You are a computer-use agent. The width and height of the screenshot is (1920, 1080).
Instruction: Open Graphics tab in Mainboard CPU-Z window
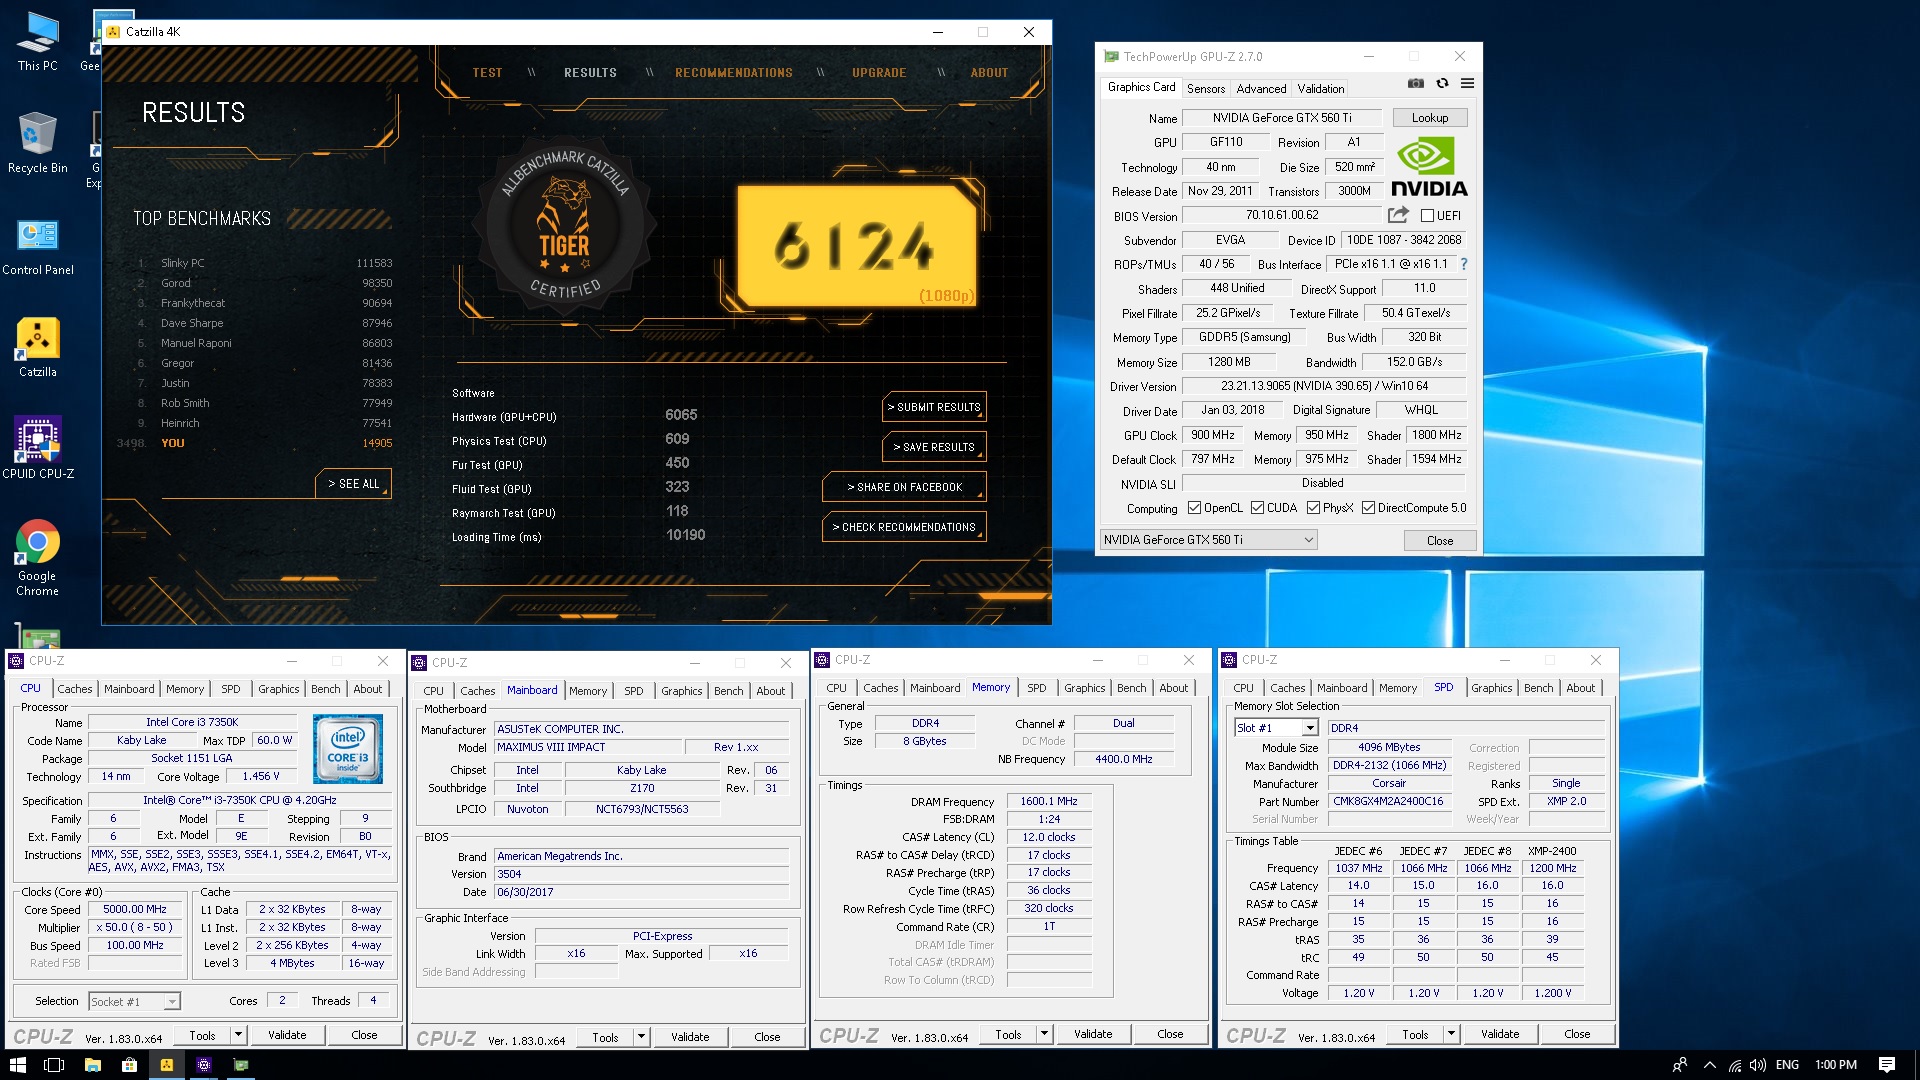click(x=681, y=691)
